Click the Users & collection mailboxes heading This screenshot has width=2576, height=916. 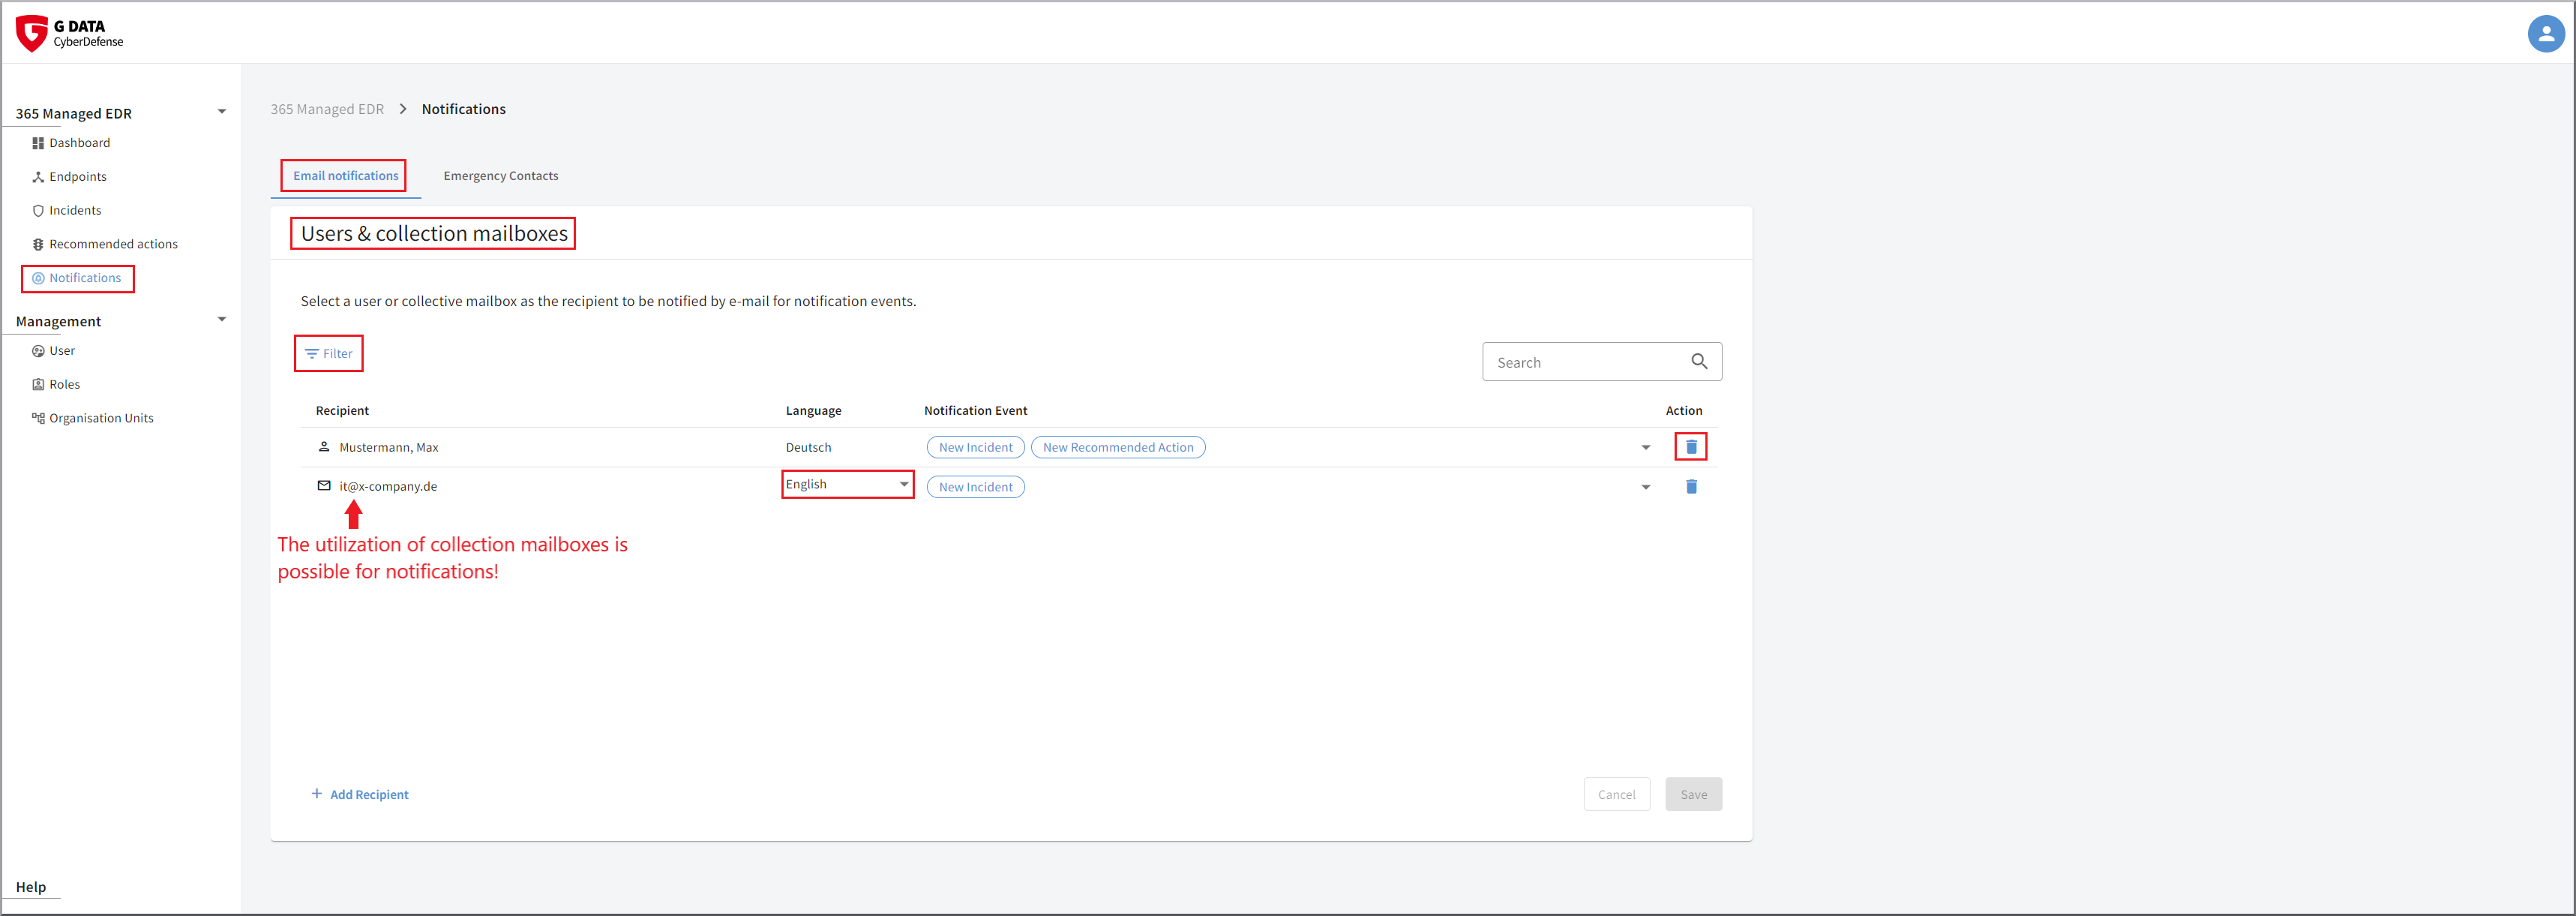coord(434,234)
